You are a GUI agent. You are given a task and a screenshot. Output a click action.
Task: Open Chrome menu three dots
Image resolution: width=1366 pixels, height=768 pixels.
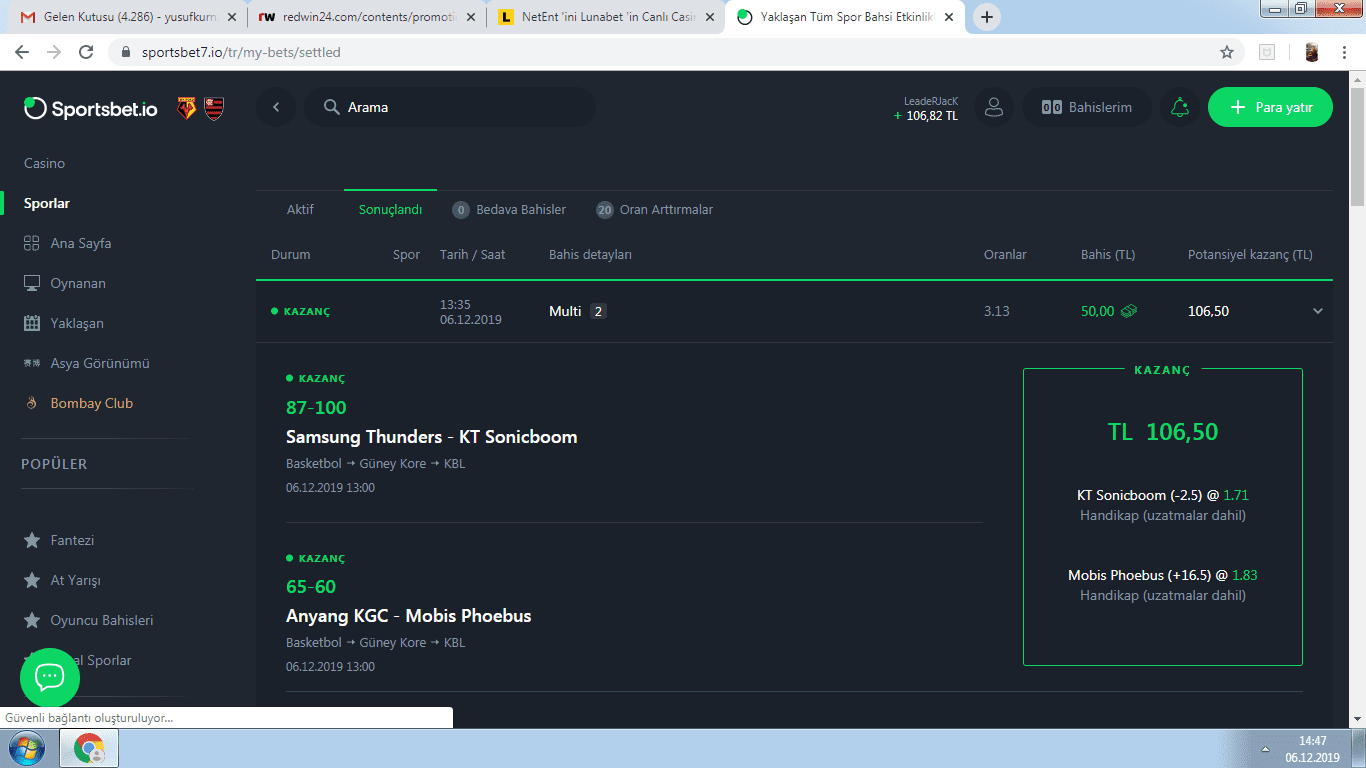click(1345, 52)
